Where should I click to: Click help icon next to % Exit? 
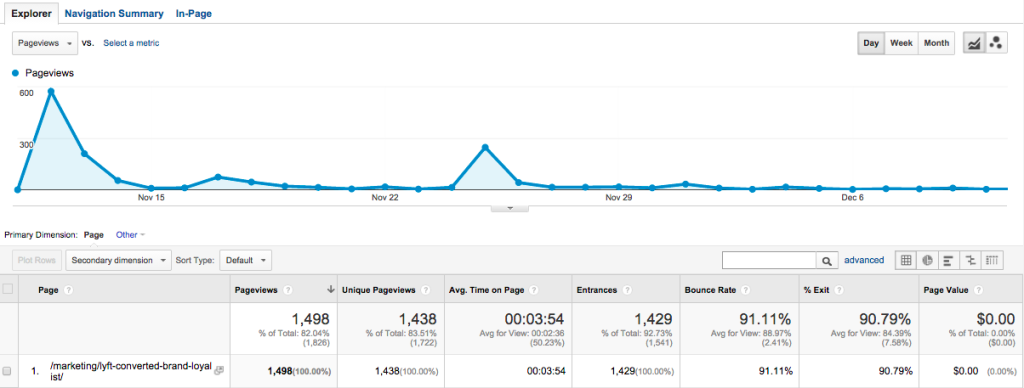[x=838, y=290]
